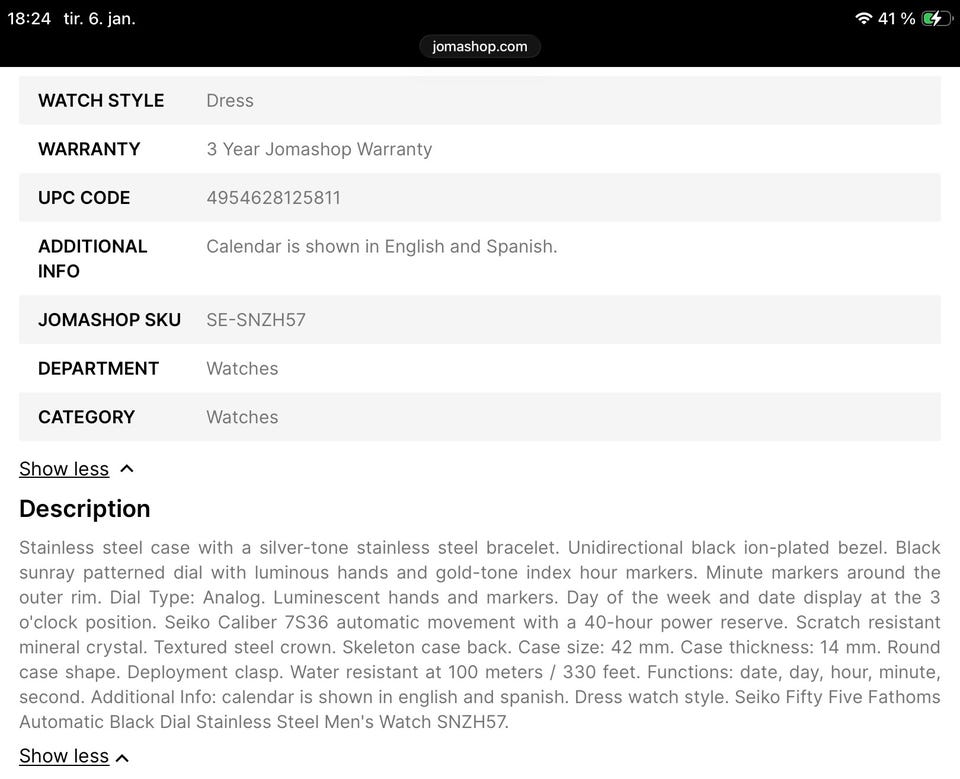
Task: Collapse specs with Show less above Description
Action: [64, 469]
